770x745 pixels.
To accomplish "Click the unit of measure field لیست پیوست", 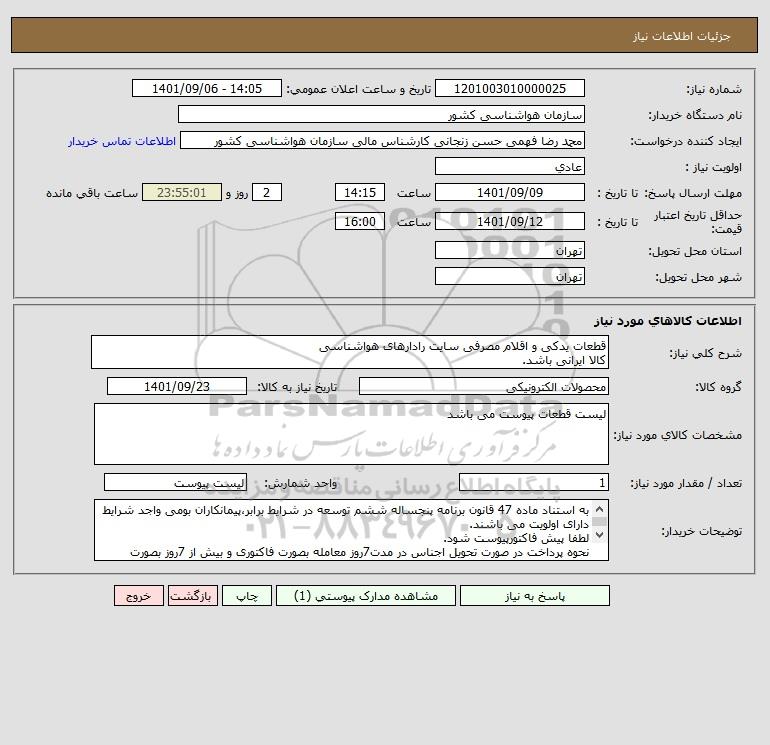I will pyautogui.click(x=175, y=483).
